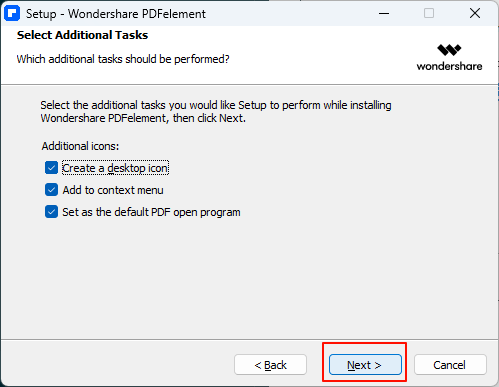Disable Set as the default PDF program checkbox
This screenshot has height=387, width=499.
[x=51, y=212]
